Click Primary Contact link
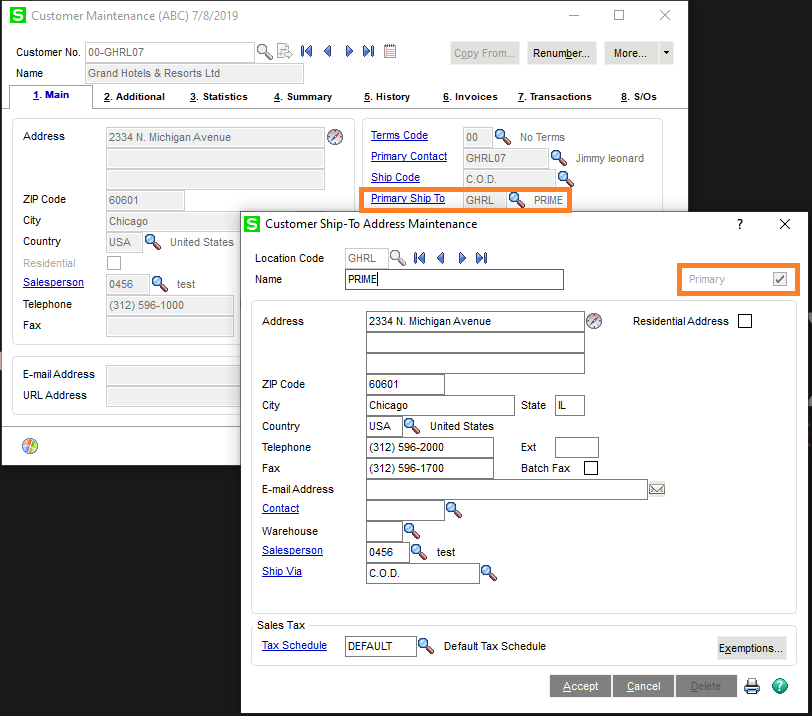The image size is (812, 716). [x=409, y=156]
